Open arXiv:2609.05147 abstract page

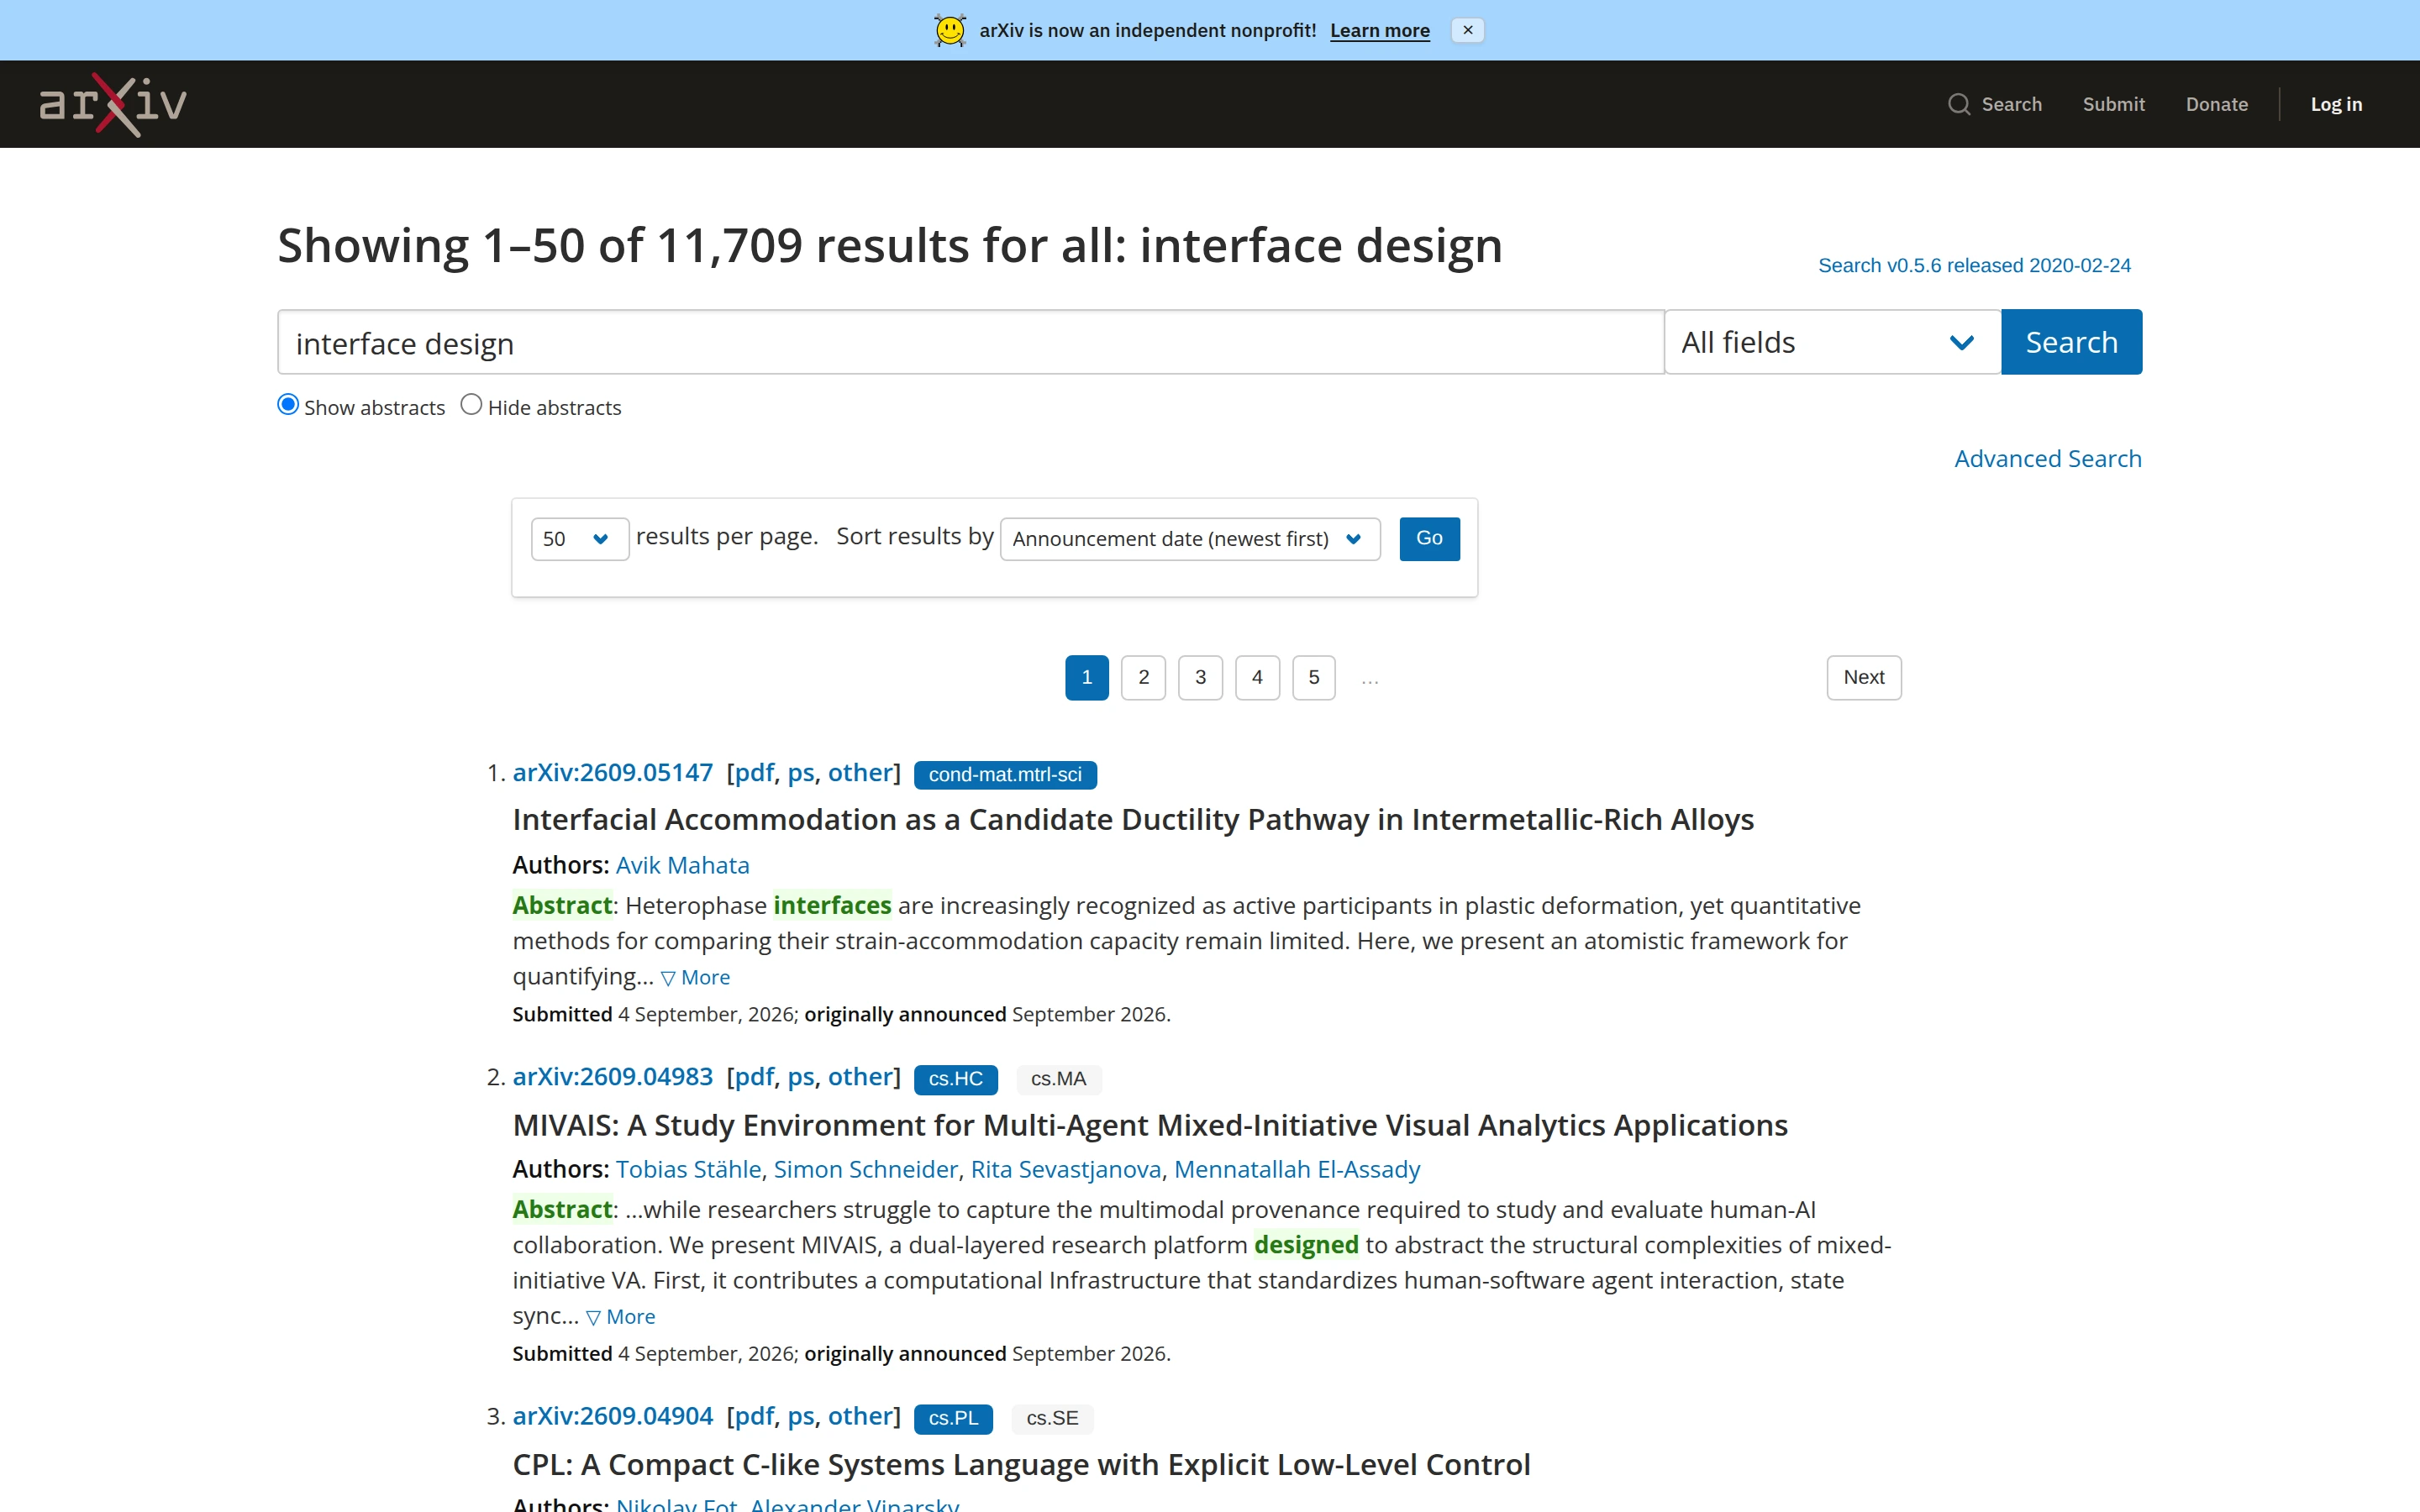click(612, 773)
